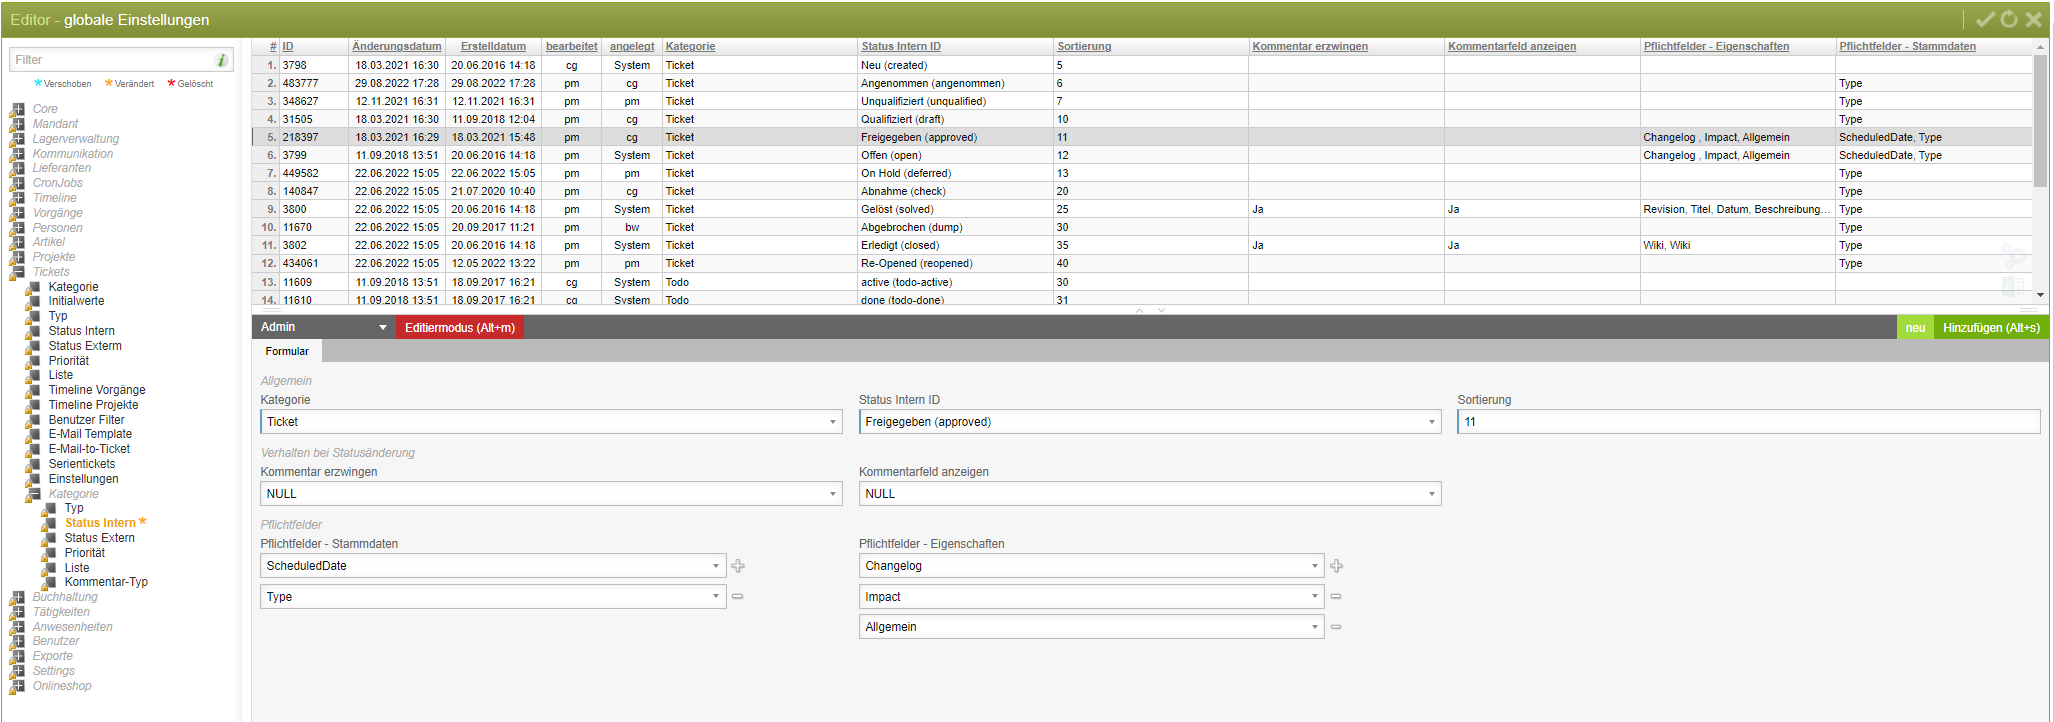Click the table vertical scrollbar thumb

tap(2040, 120)
